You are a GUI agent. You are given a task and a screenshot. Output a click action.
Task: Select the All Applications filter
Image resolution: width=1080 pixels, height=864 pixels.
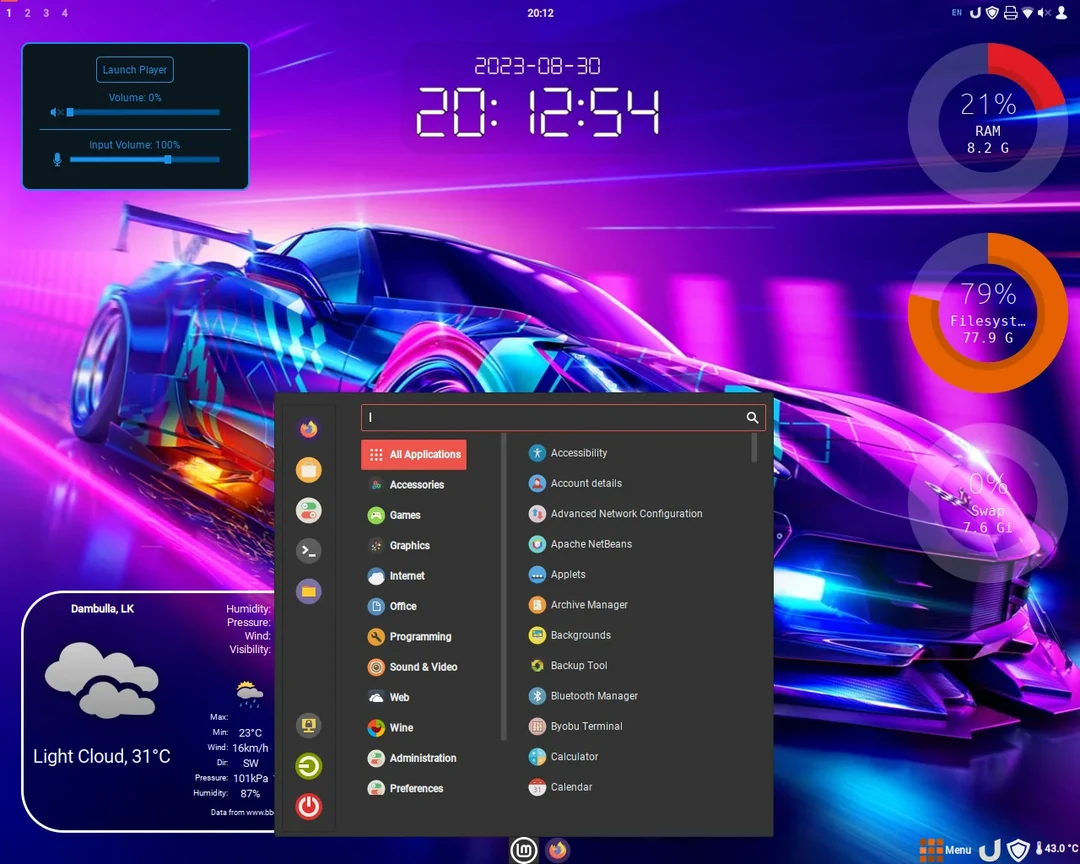413,454
